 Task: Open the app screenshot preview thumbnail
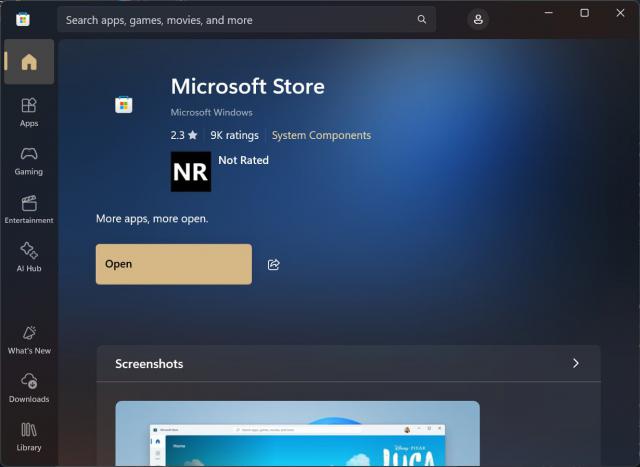(x=297, y=434)
